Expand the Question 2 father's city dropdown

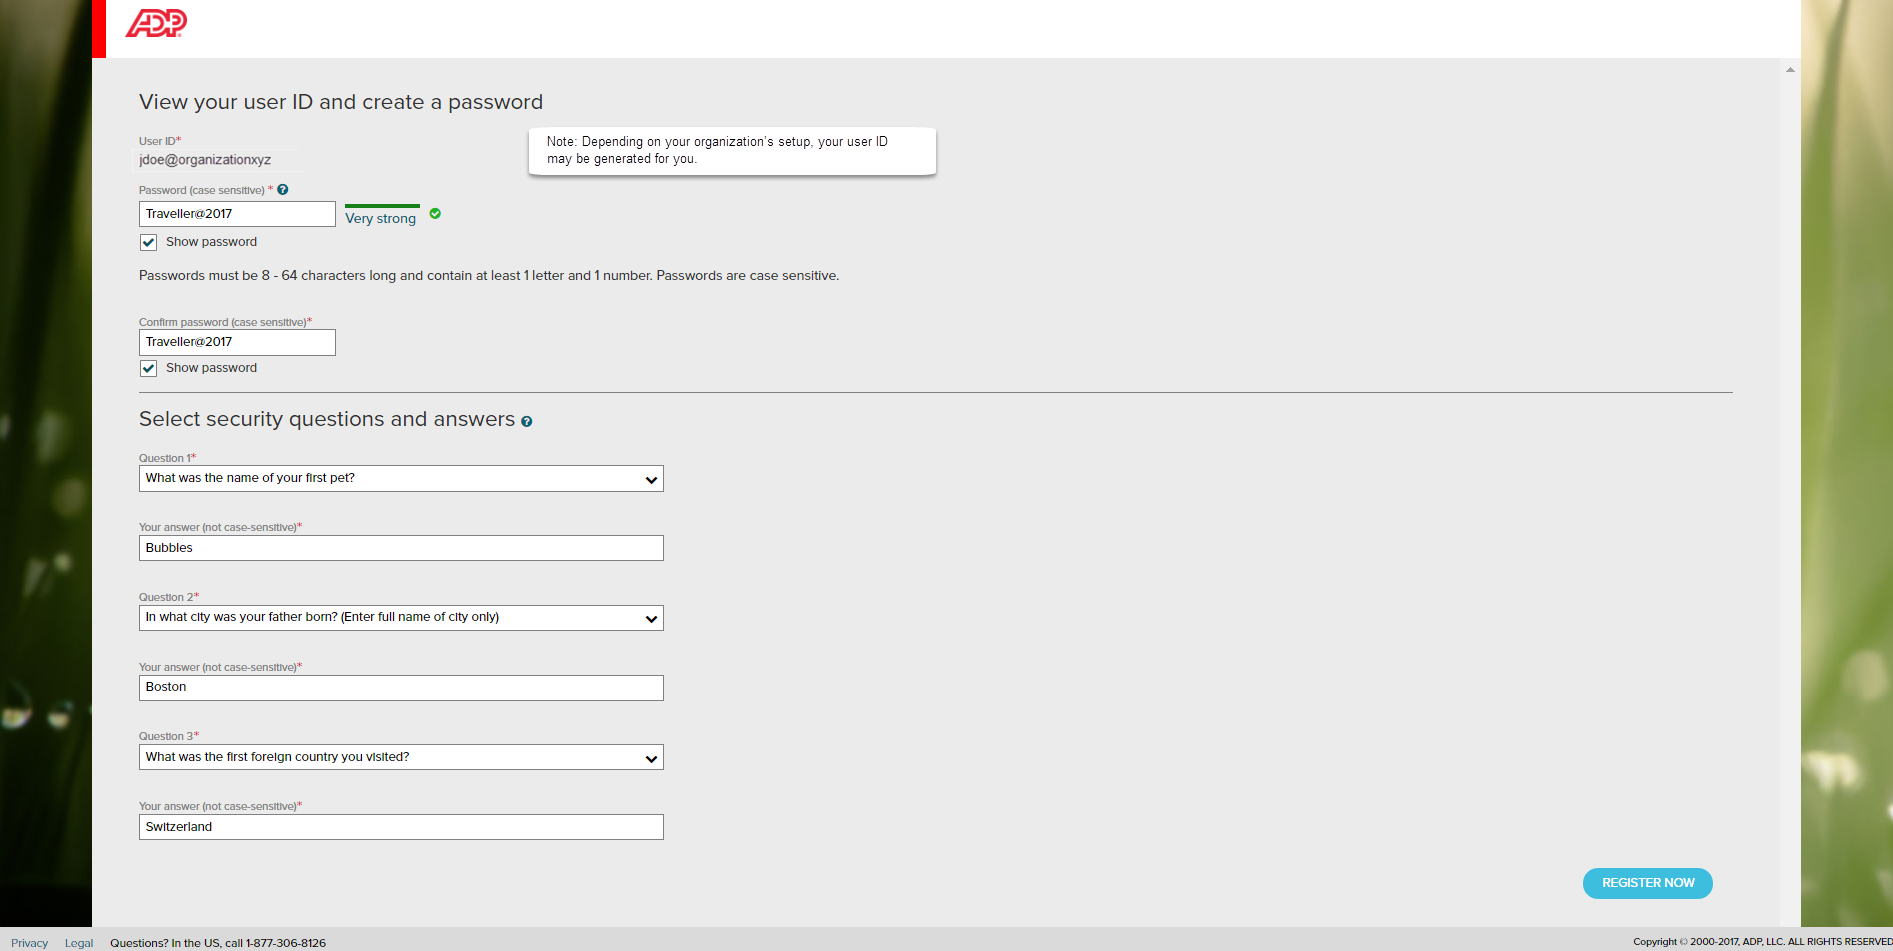(x=400, y=618)
